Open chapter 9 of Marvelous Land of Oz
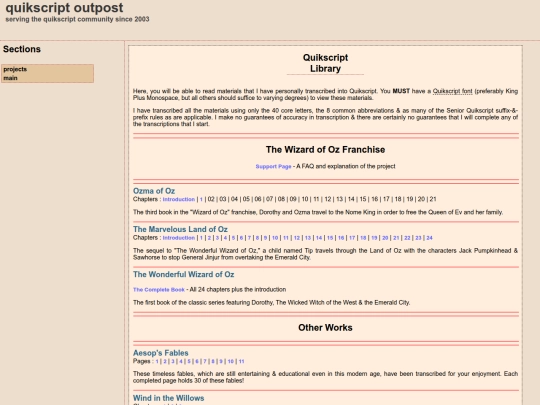 (265, 238)
